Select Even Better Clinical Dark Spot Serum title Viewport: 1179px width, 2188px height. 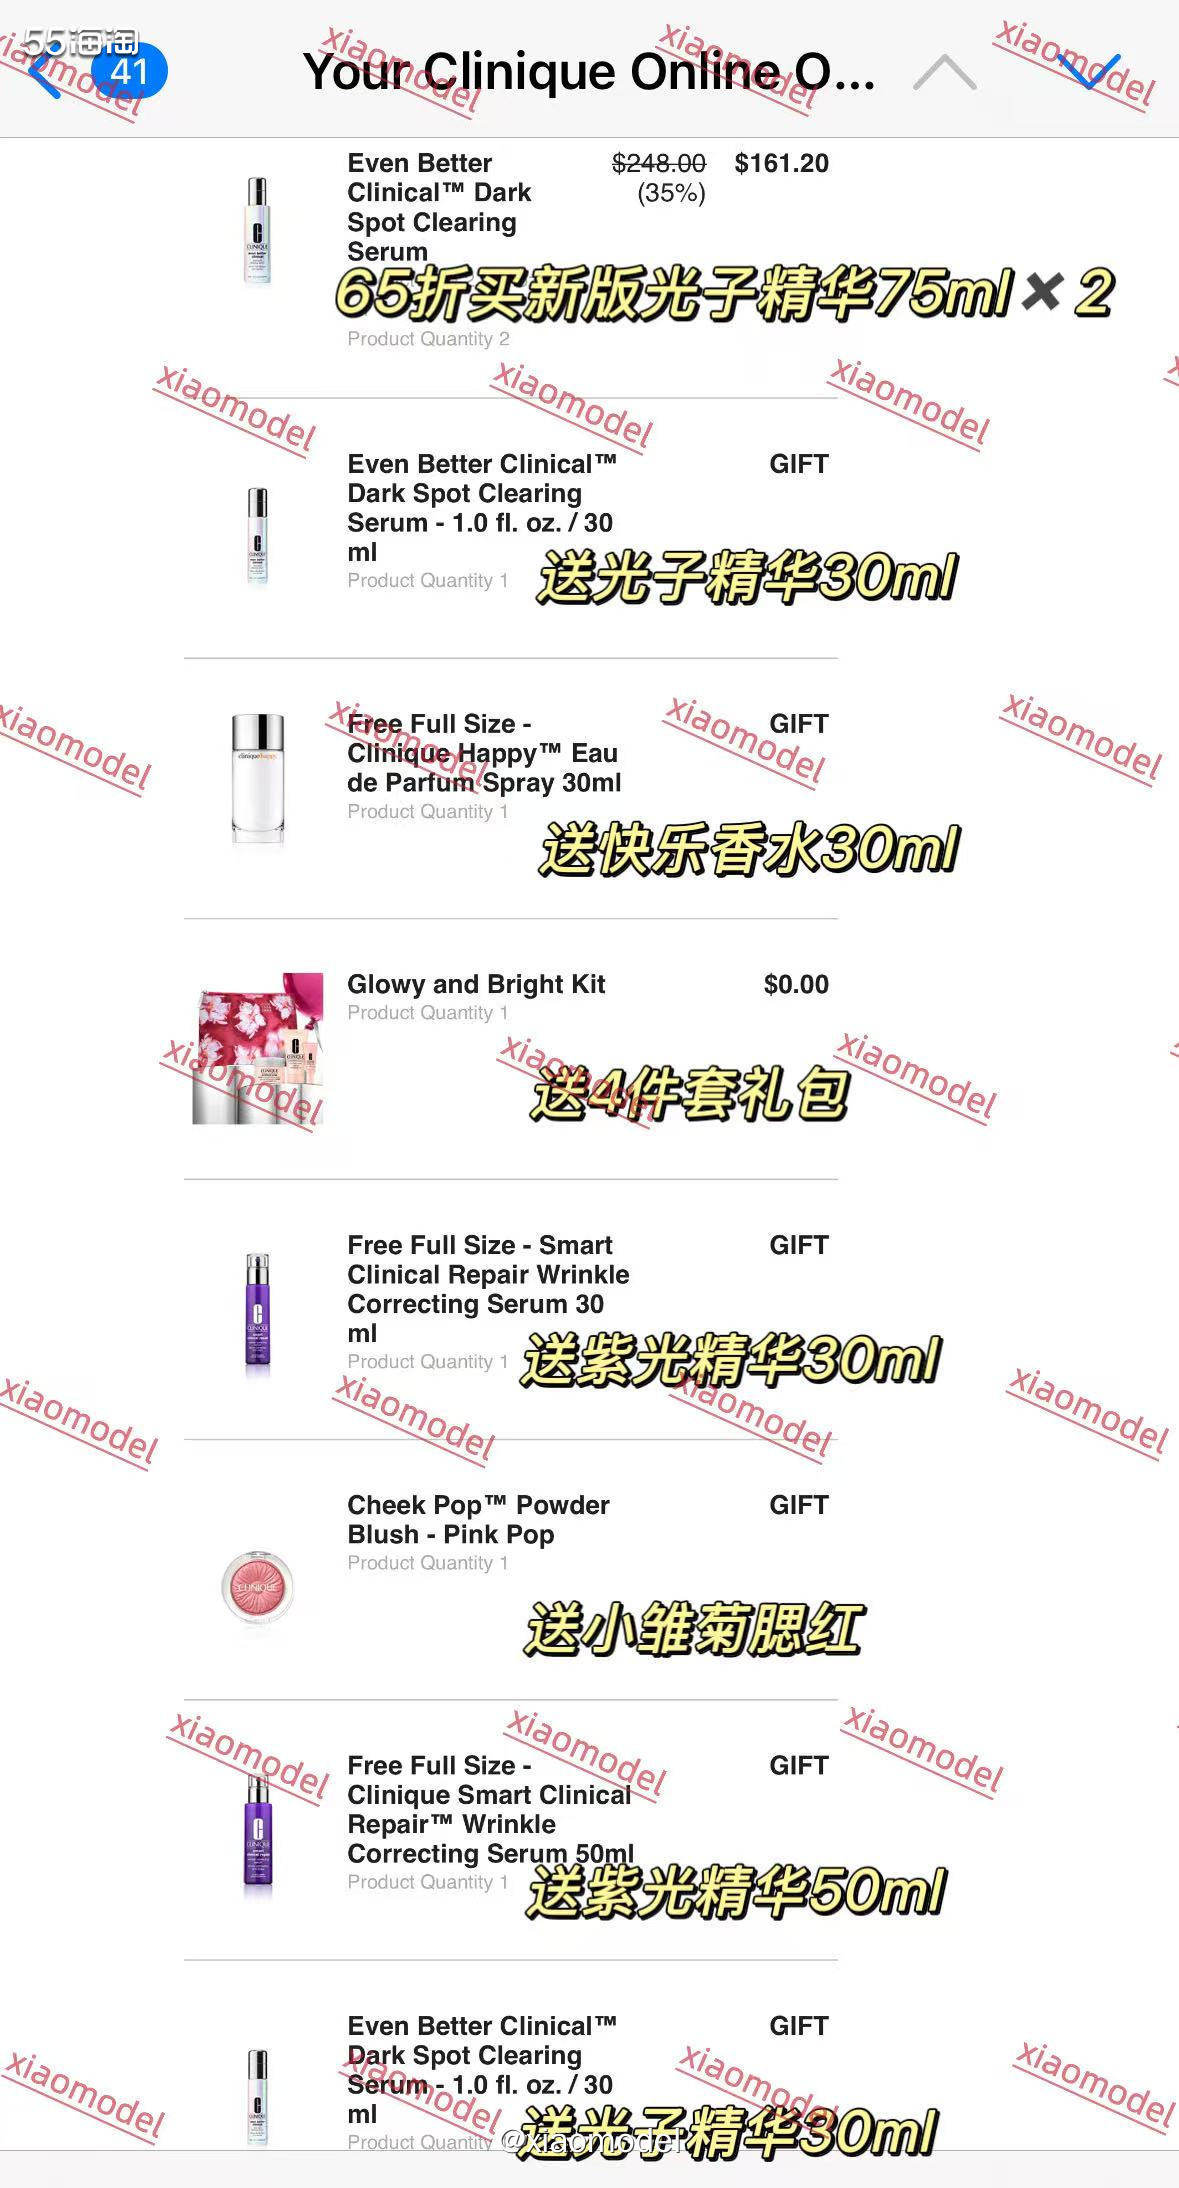pyautogui.click(x=439, y=207)
